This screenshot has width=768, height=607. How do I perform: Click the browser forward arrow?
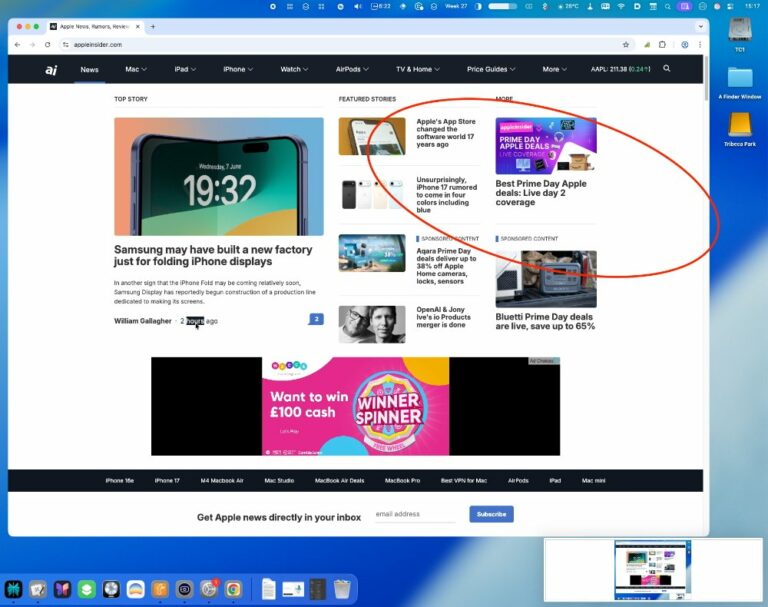[32, 45]
